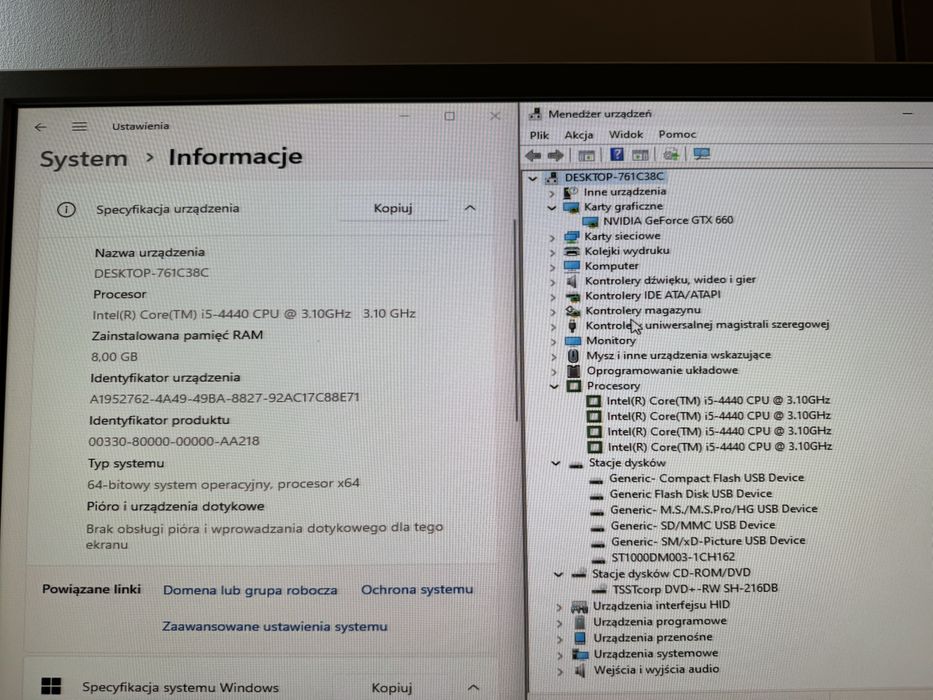Open Zaawansowane ustawienia systemu link
The height and width of the screenshot is (700, 933).
tap(275, 627)
